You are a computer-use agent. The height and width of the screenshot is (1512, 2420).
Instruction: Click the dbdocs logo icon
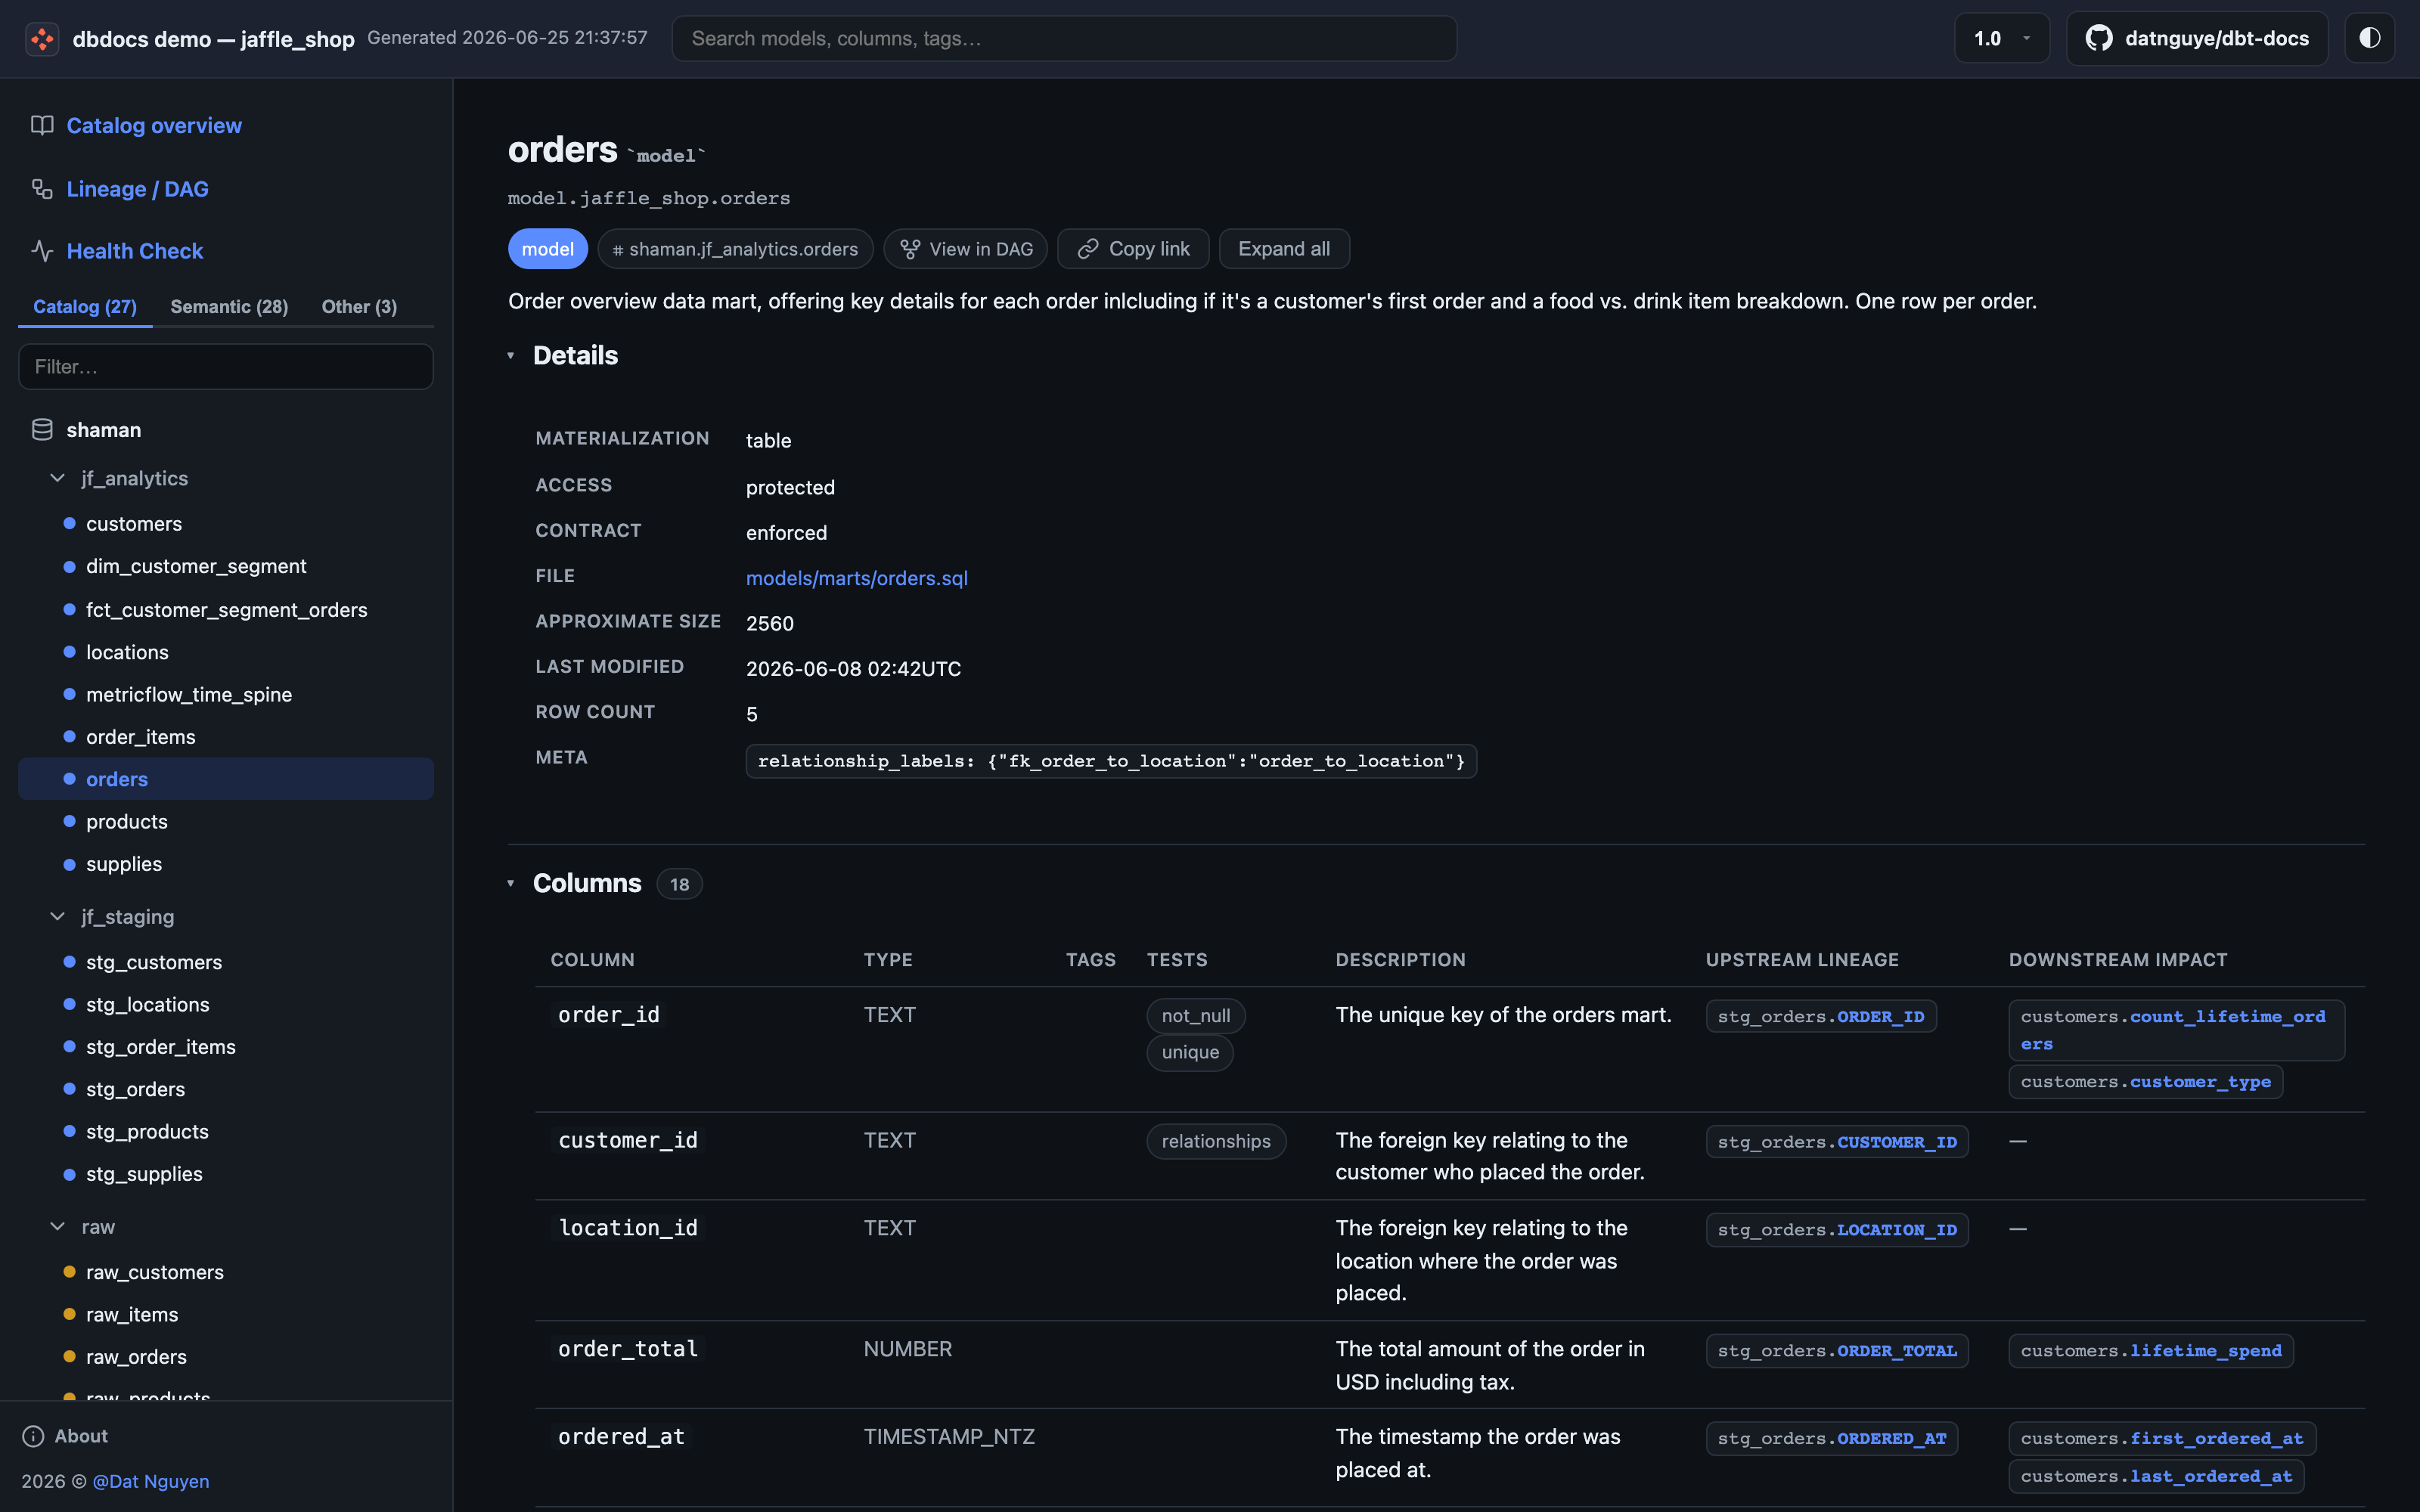[42, 39]
